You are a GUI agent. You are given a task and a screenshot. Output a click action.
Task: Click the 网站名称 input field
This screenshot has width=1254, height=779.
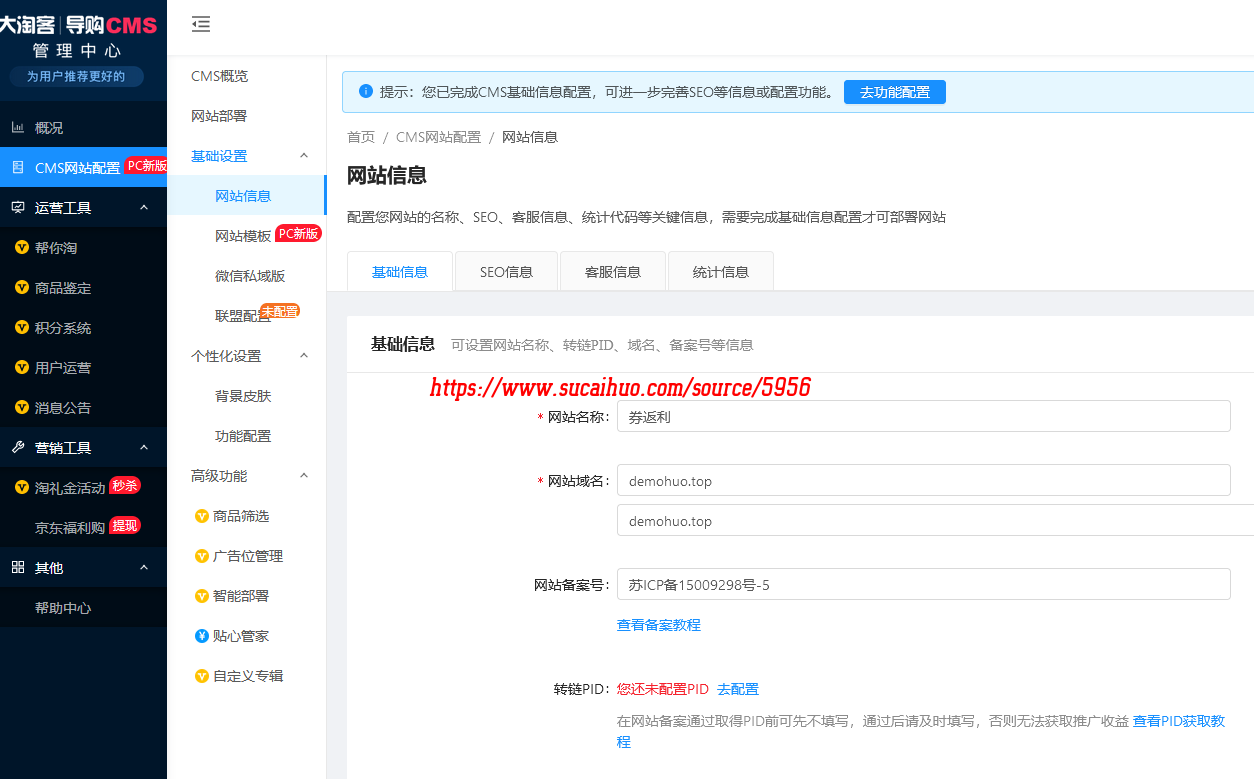click(x=922, y=417)
